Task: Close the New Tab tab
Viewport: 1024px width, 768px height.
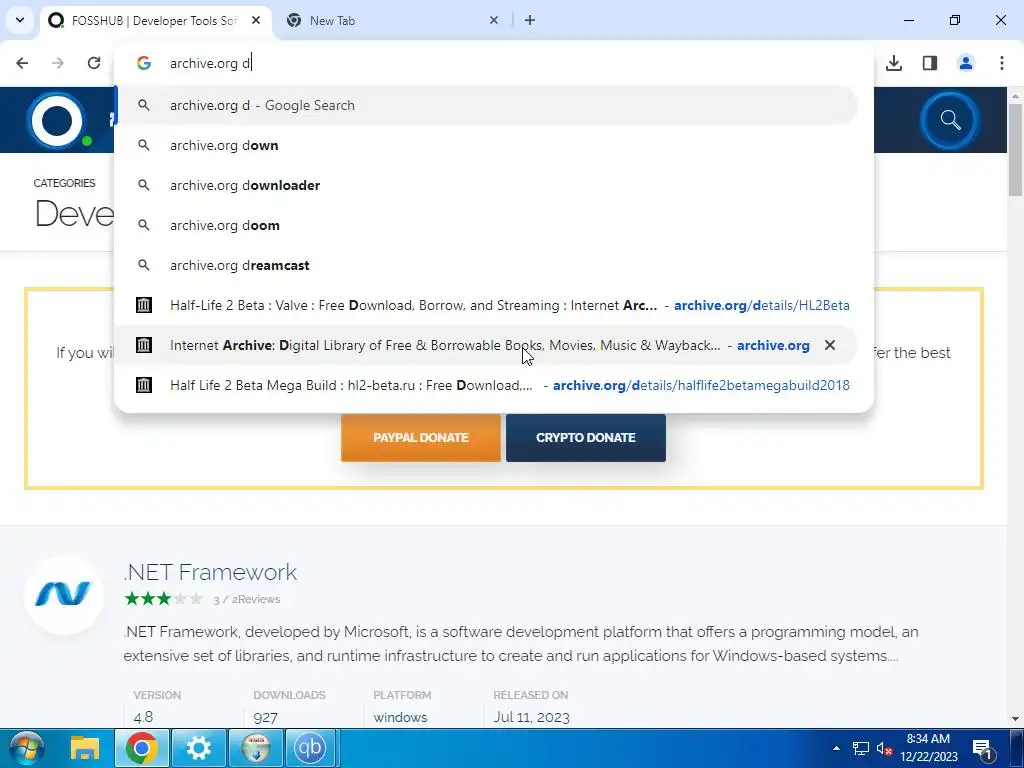Action: click(x=494, y=20)
